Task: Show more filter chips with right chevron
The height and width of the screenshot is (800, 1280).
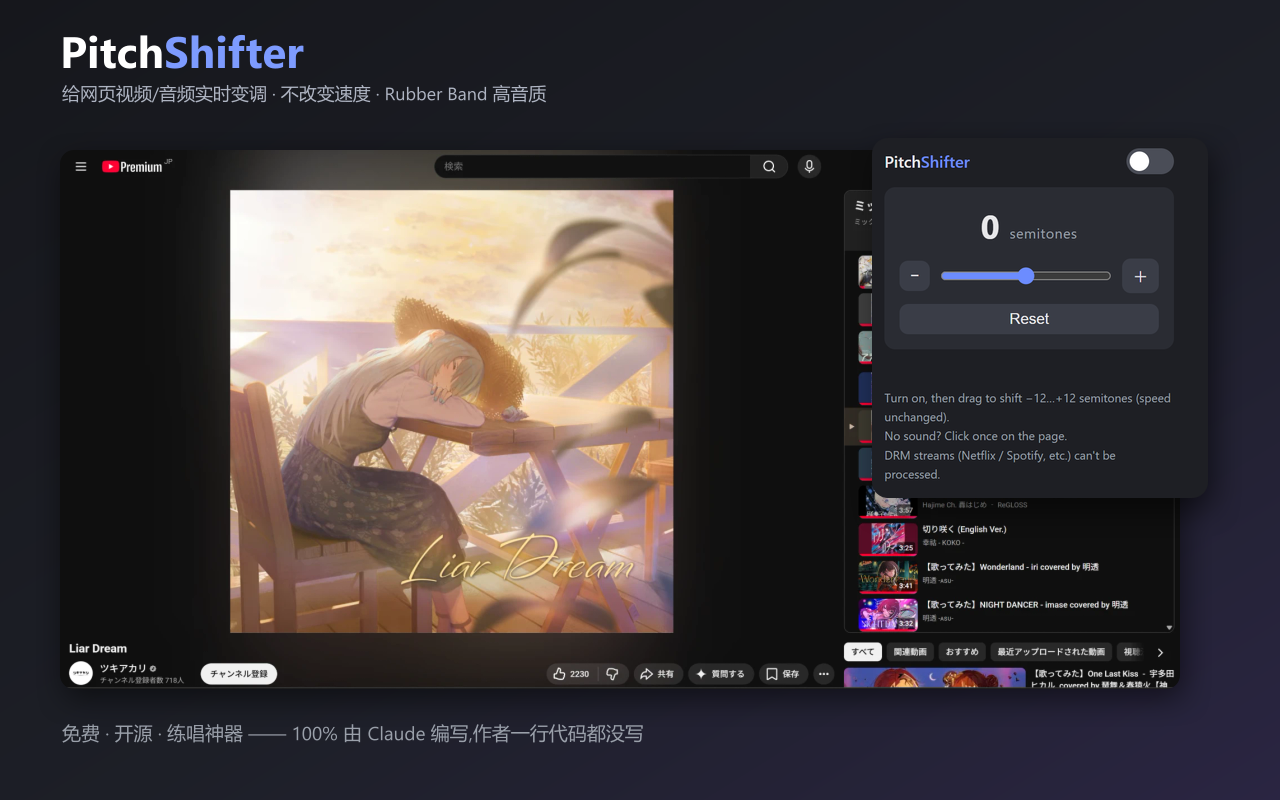Action: tap(1160, 652)
